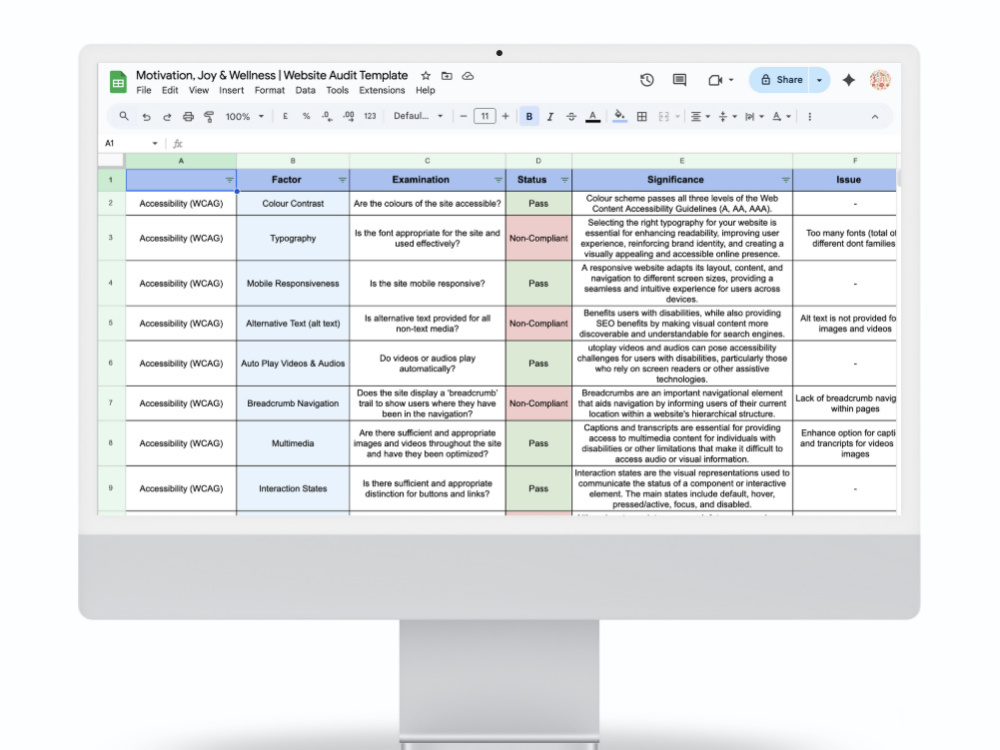This screenshot has width=1000, height=750.
Task: Open the borders tool
Action: click(x=642, y=117)
